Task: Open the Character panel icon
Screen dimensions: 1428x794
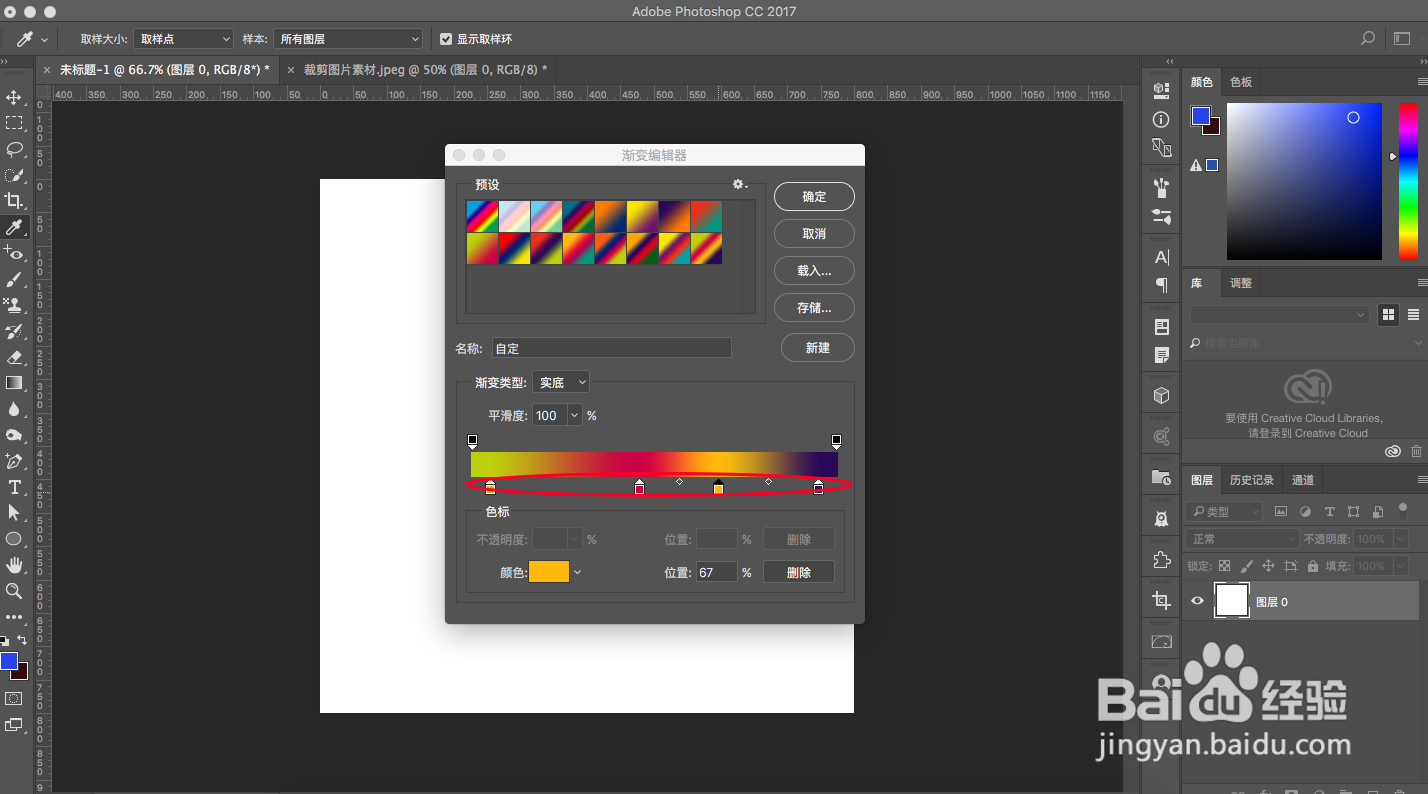Action: click(x=1161, y=257)
